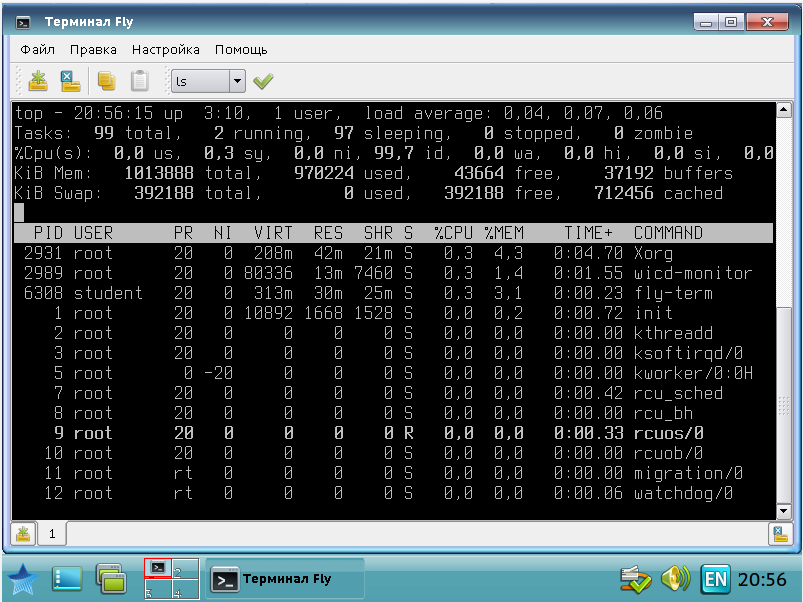Viewport: 803px width, 602px height.
Task: Focus the 'ls' command combo box field
Action: (200, 81)
